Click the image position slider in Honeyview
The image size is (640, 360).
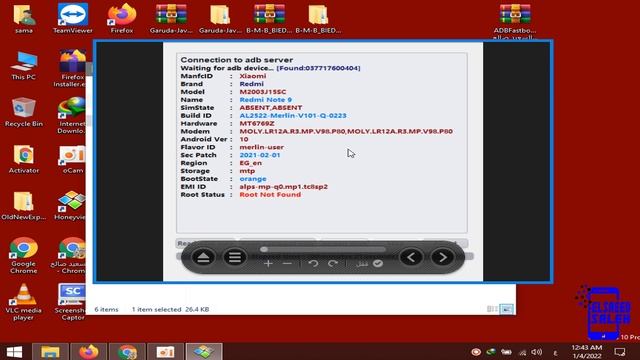pos(322,249)
